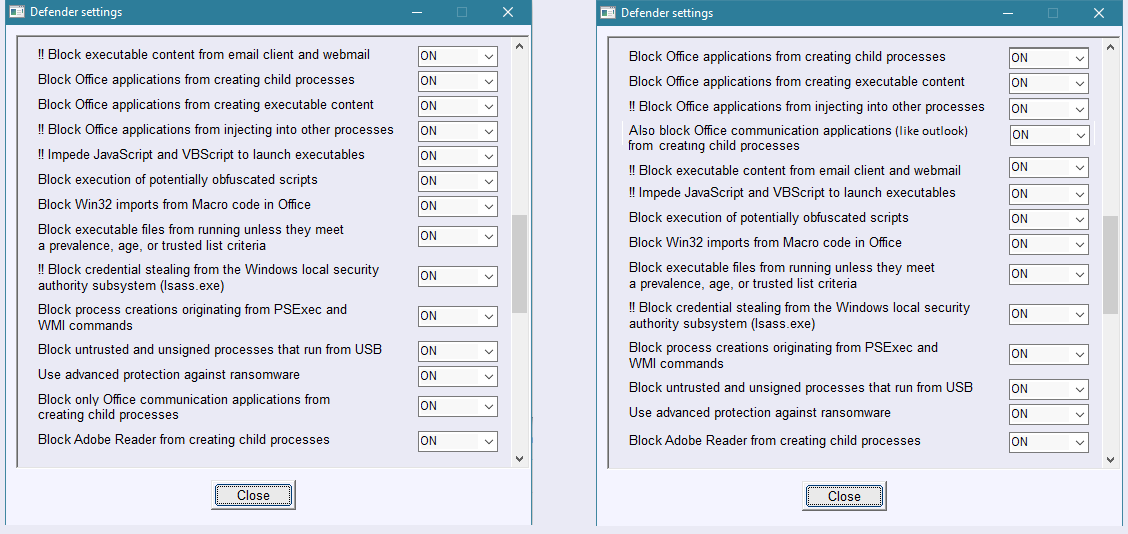Open the right window's PSExec and WMI rule dropdown
The image size is (1128, 534).
tap(1048, 354)
